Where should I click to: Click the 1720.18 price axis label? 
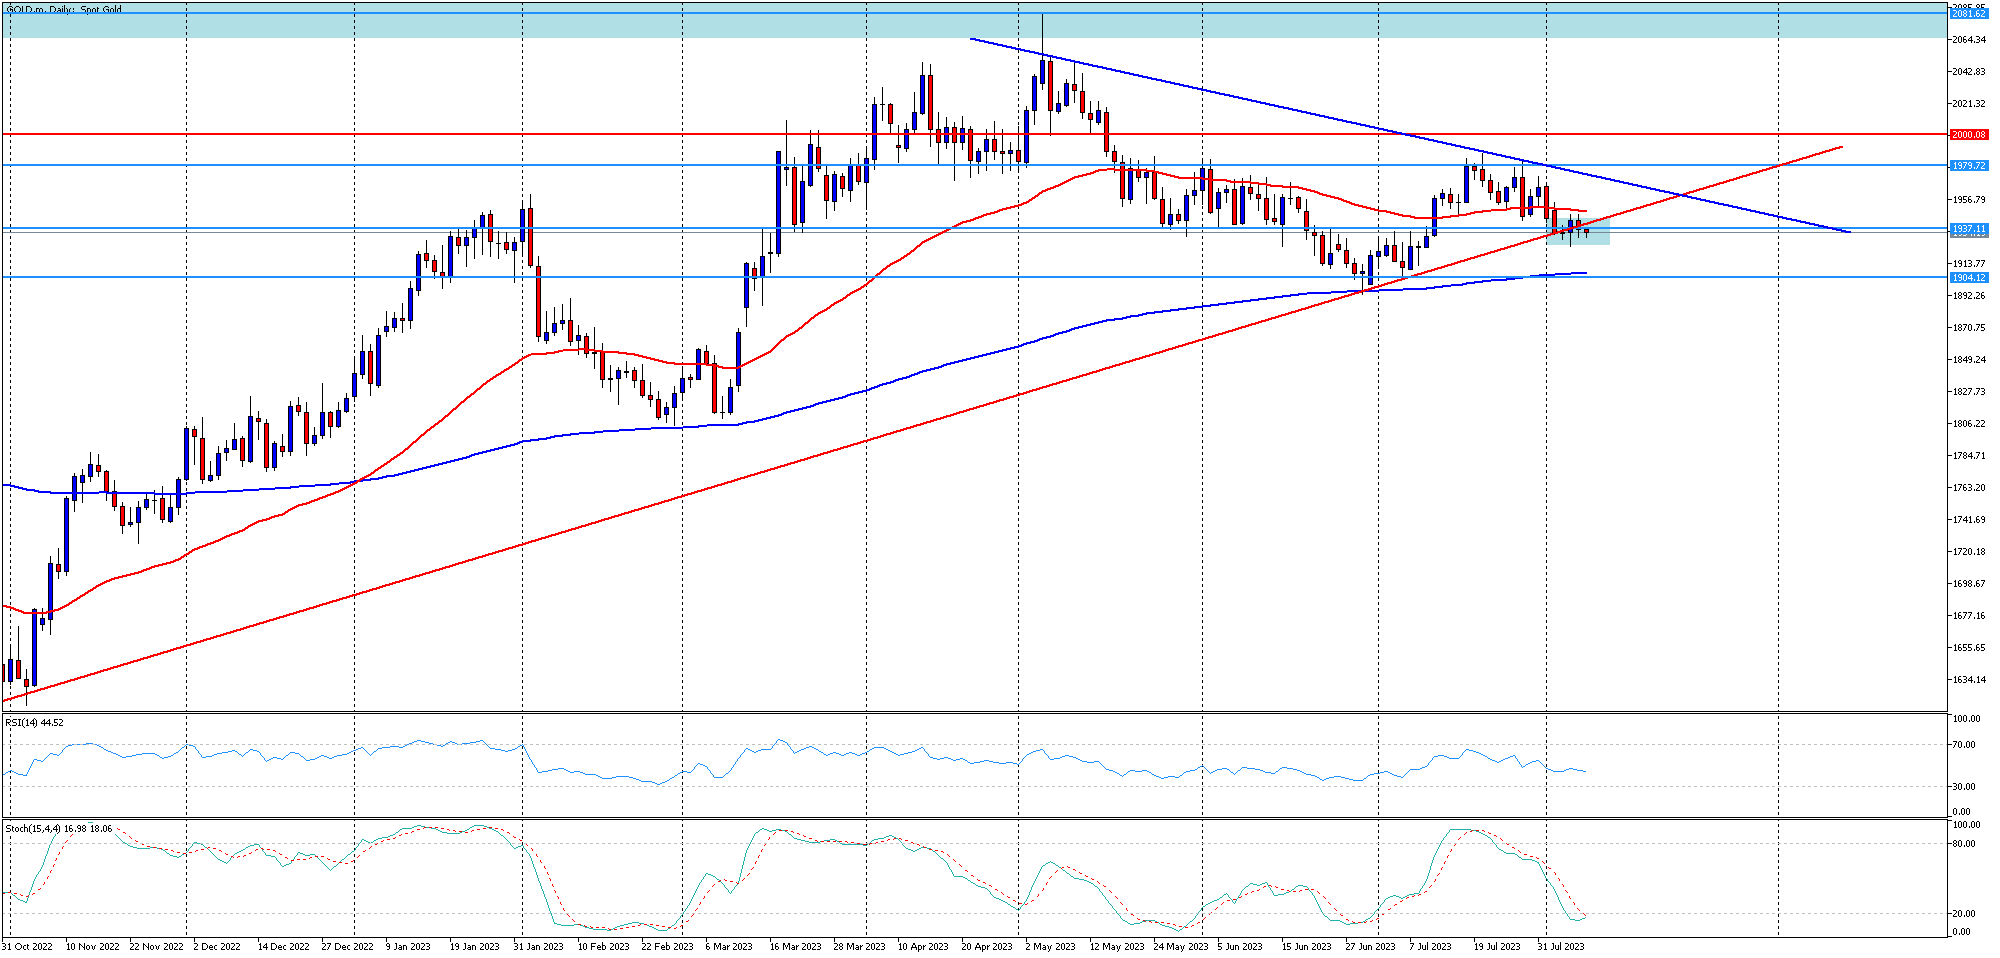pos(1969,552)
